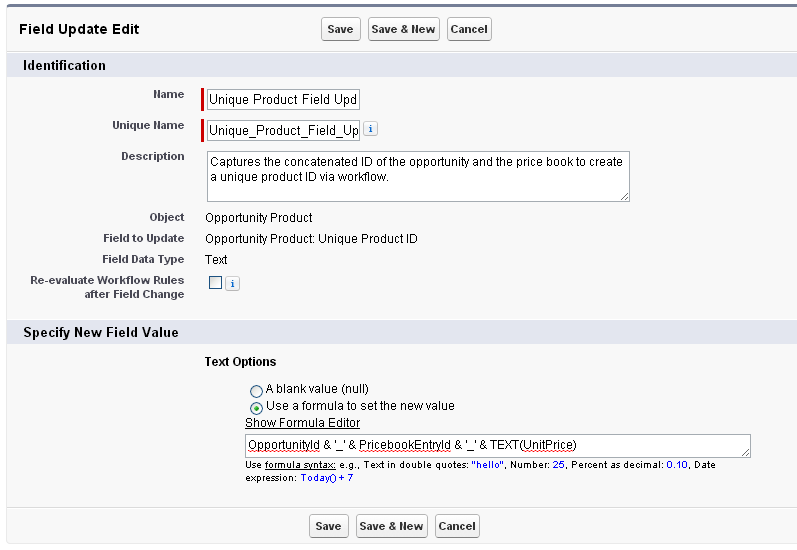This screenshot has width=797, height=550.
Task: Focus the Name text field
Action: (x=282, y=100)
